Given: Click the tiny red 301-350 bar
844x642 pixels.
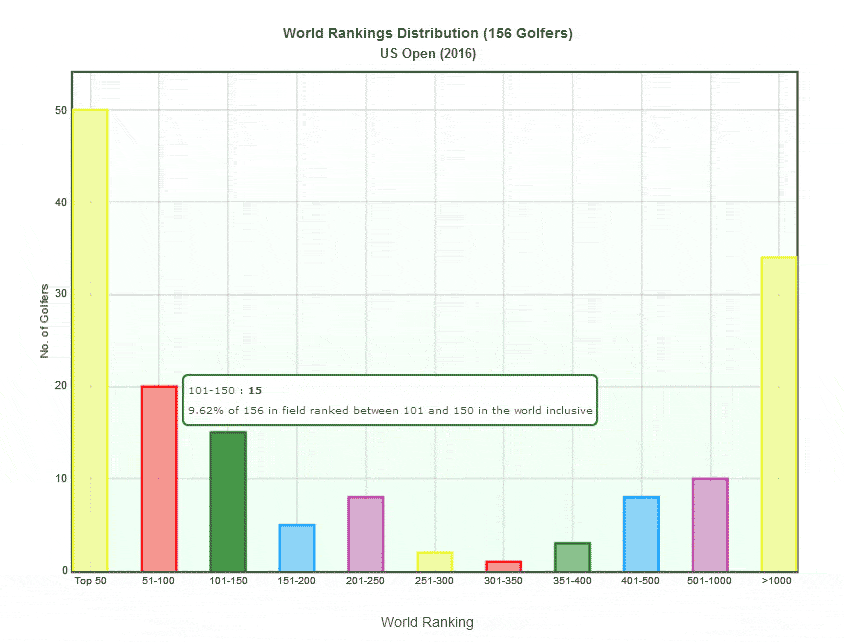Looking at the screenshot, I should [x=503, y=566].
